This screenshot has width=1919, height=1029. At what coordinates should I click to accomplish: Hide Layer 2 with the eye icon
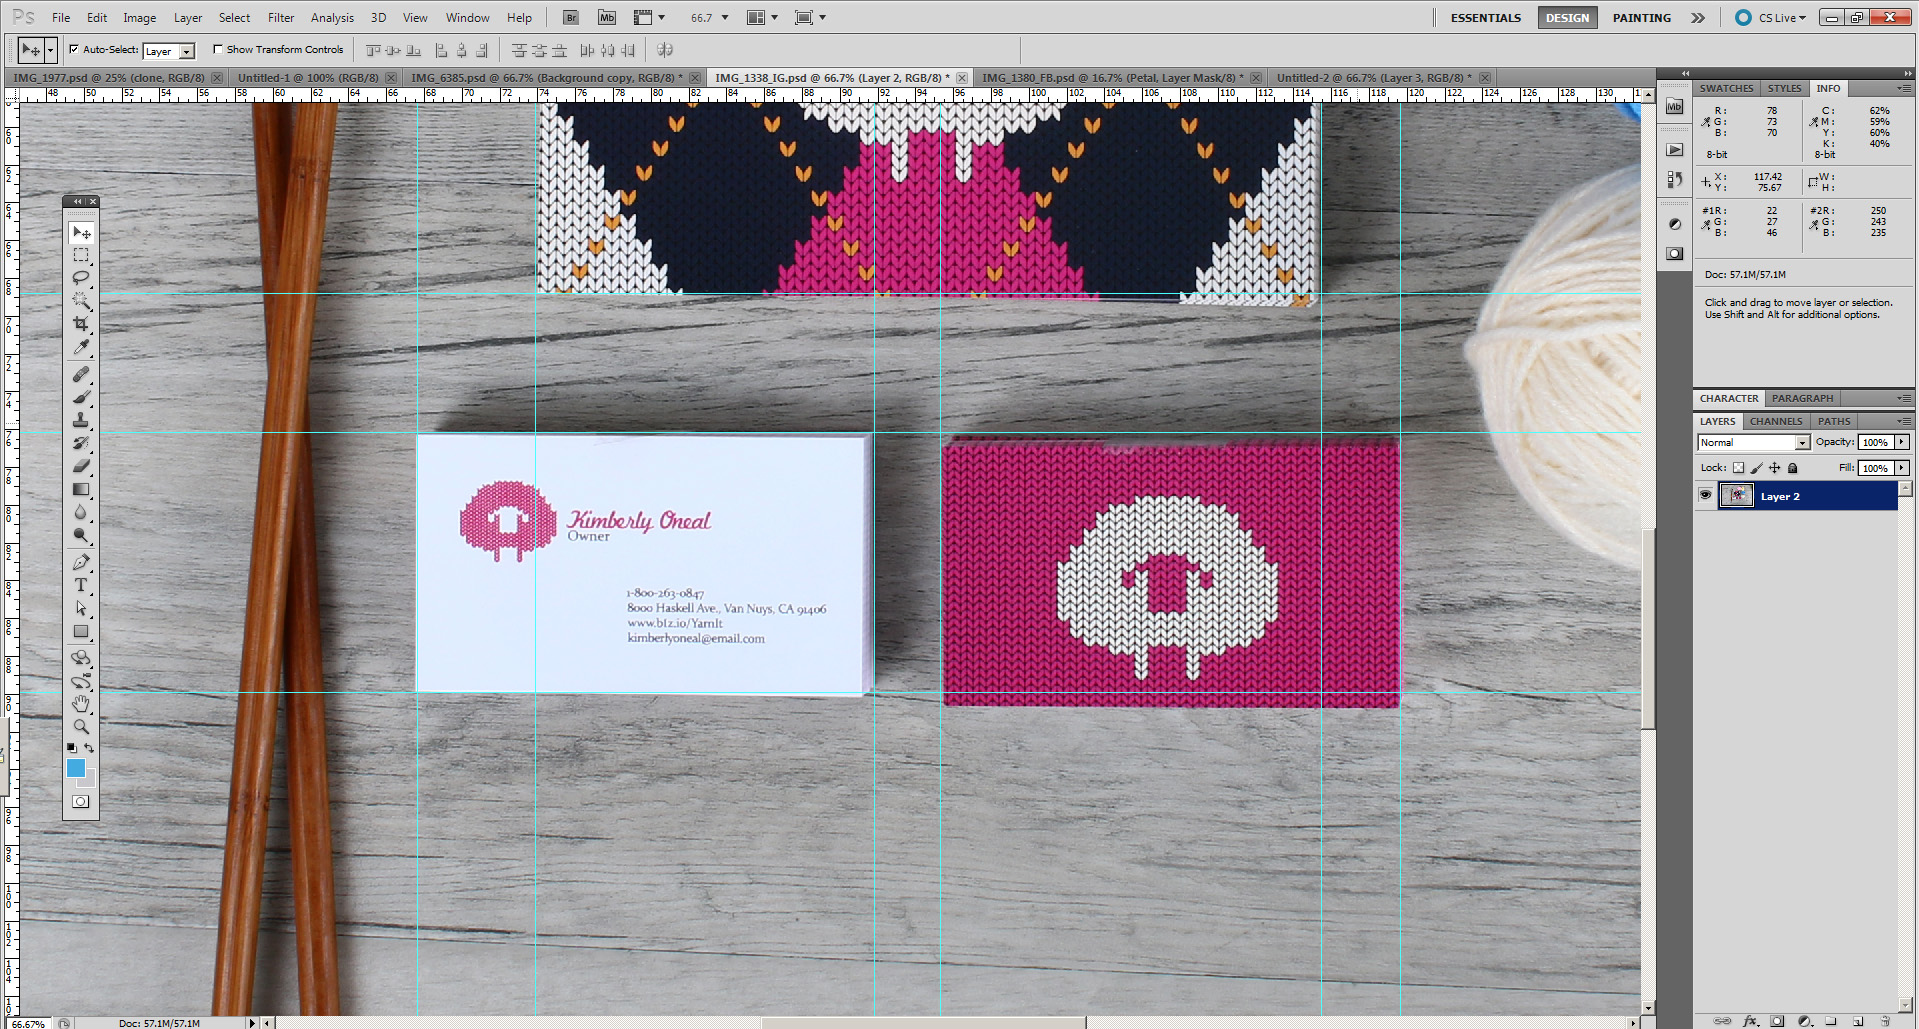click(x=1706, y=496)
